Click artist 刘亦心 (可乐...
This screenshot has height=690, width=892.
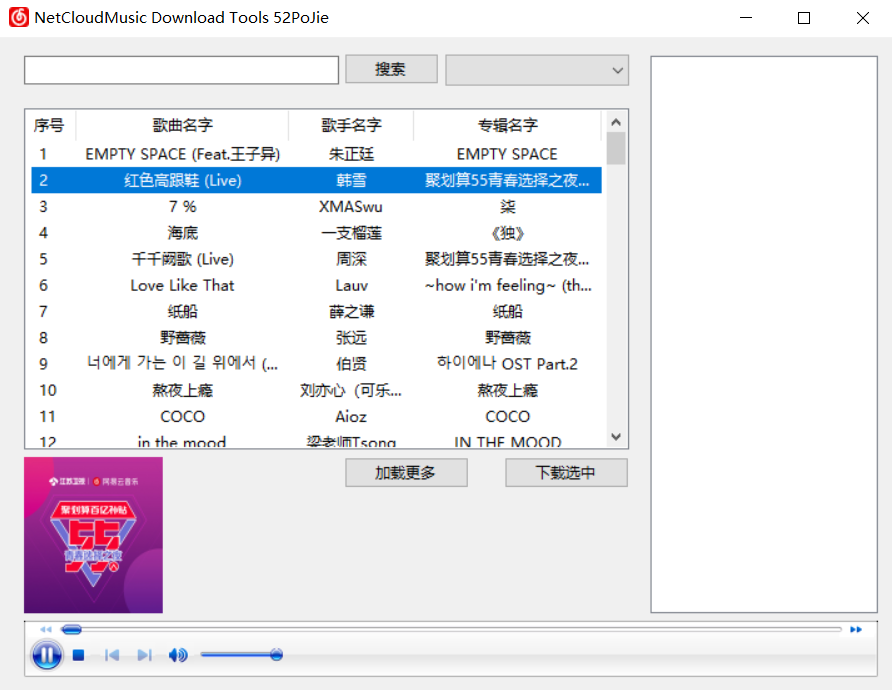click(351, 390)
